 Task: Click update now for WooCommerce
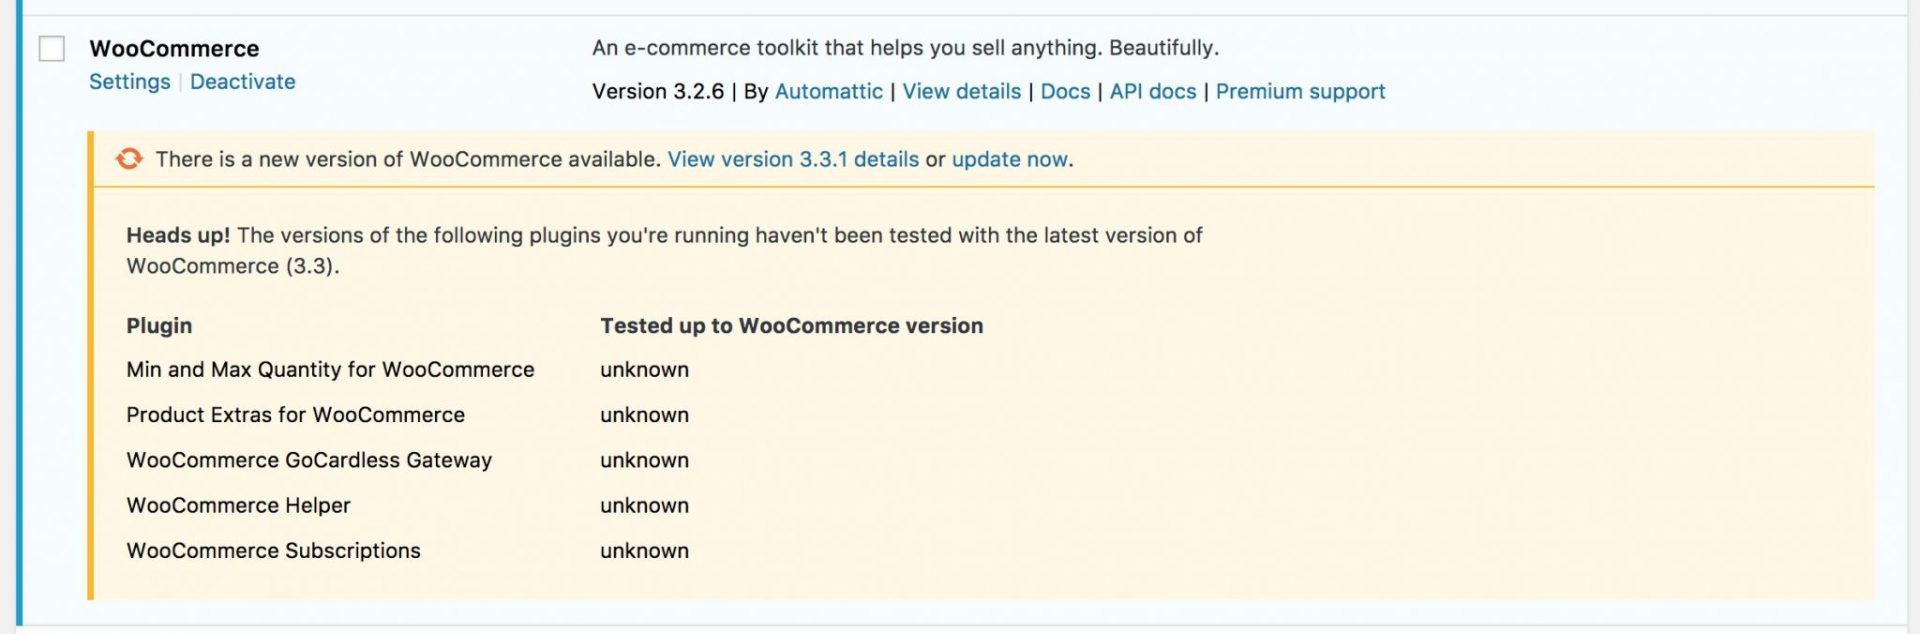coord(1009,159)
